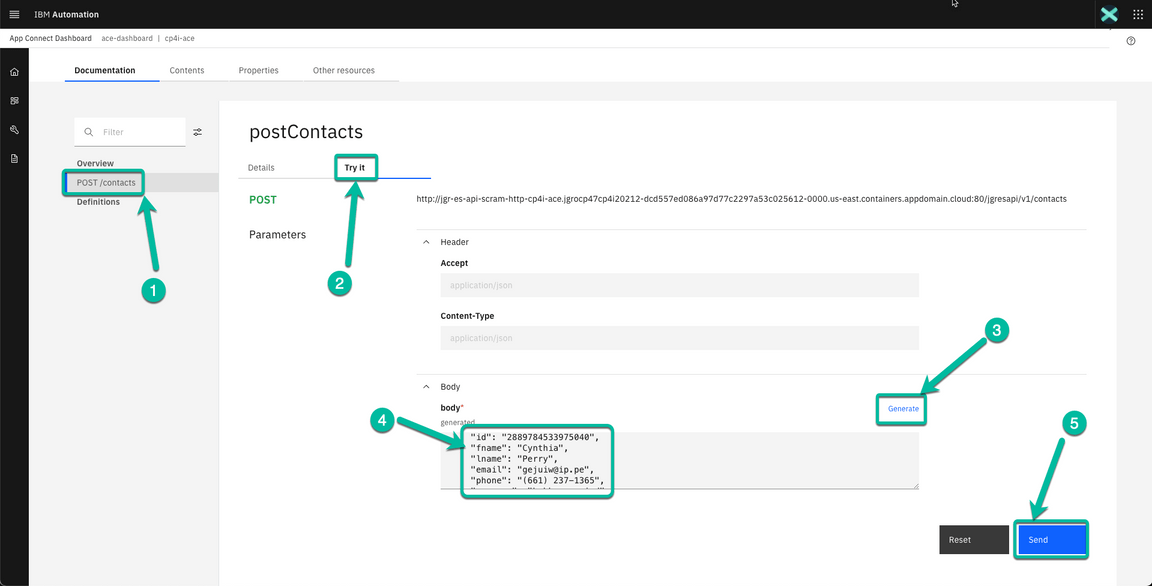Open the dashboard grid icon in the sidebar
This screenshot has height=586, width=1152.
[x=14, y=100]
